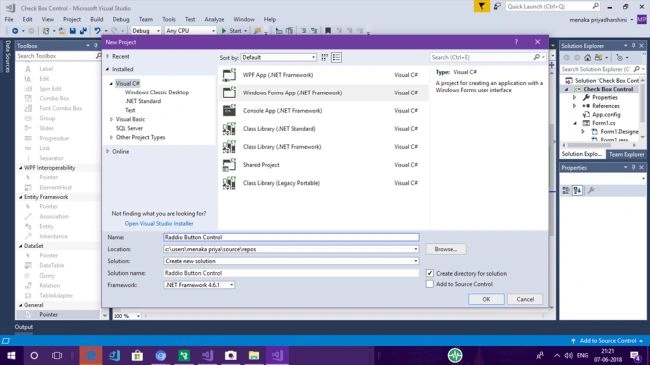Open File Explorer from taskbar
Screen dimensions: 650x365
click(x=254, y=355)
